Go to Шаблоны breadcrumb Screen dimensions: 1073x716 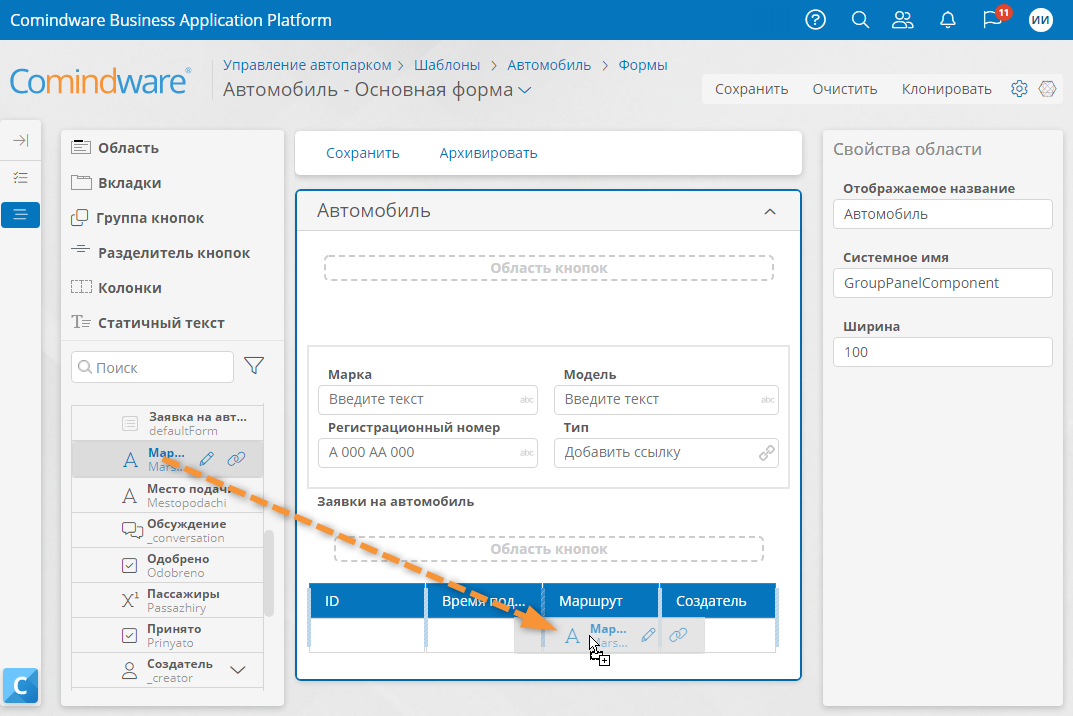coord(447,65)
